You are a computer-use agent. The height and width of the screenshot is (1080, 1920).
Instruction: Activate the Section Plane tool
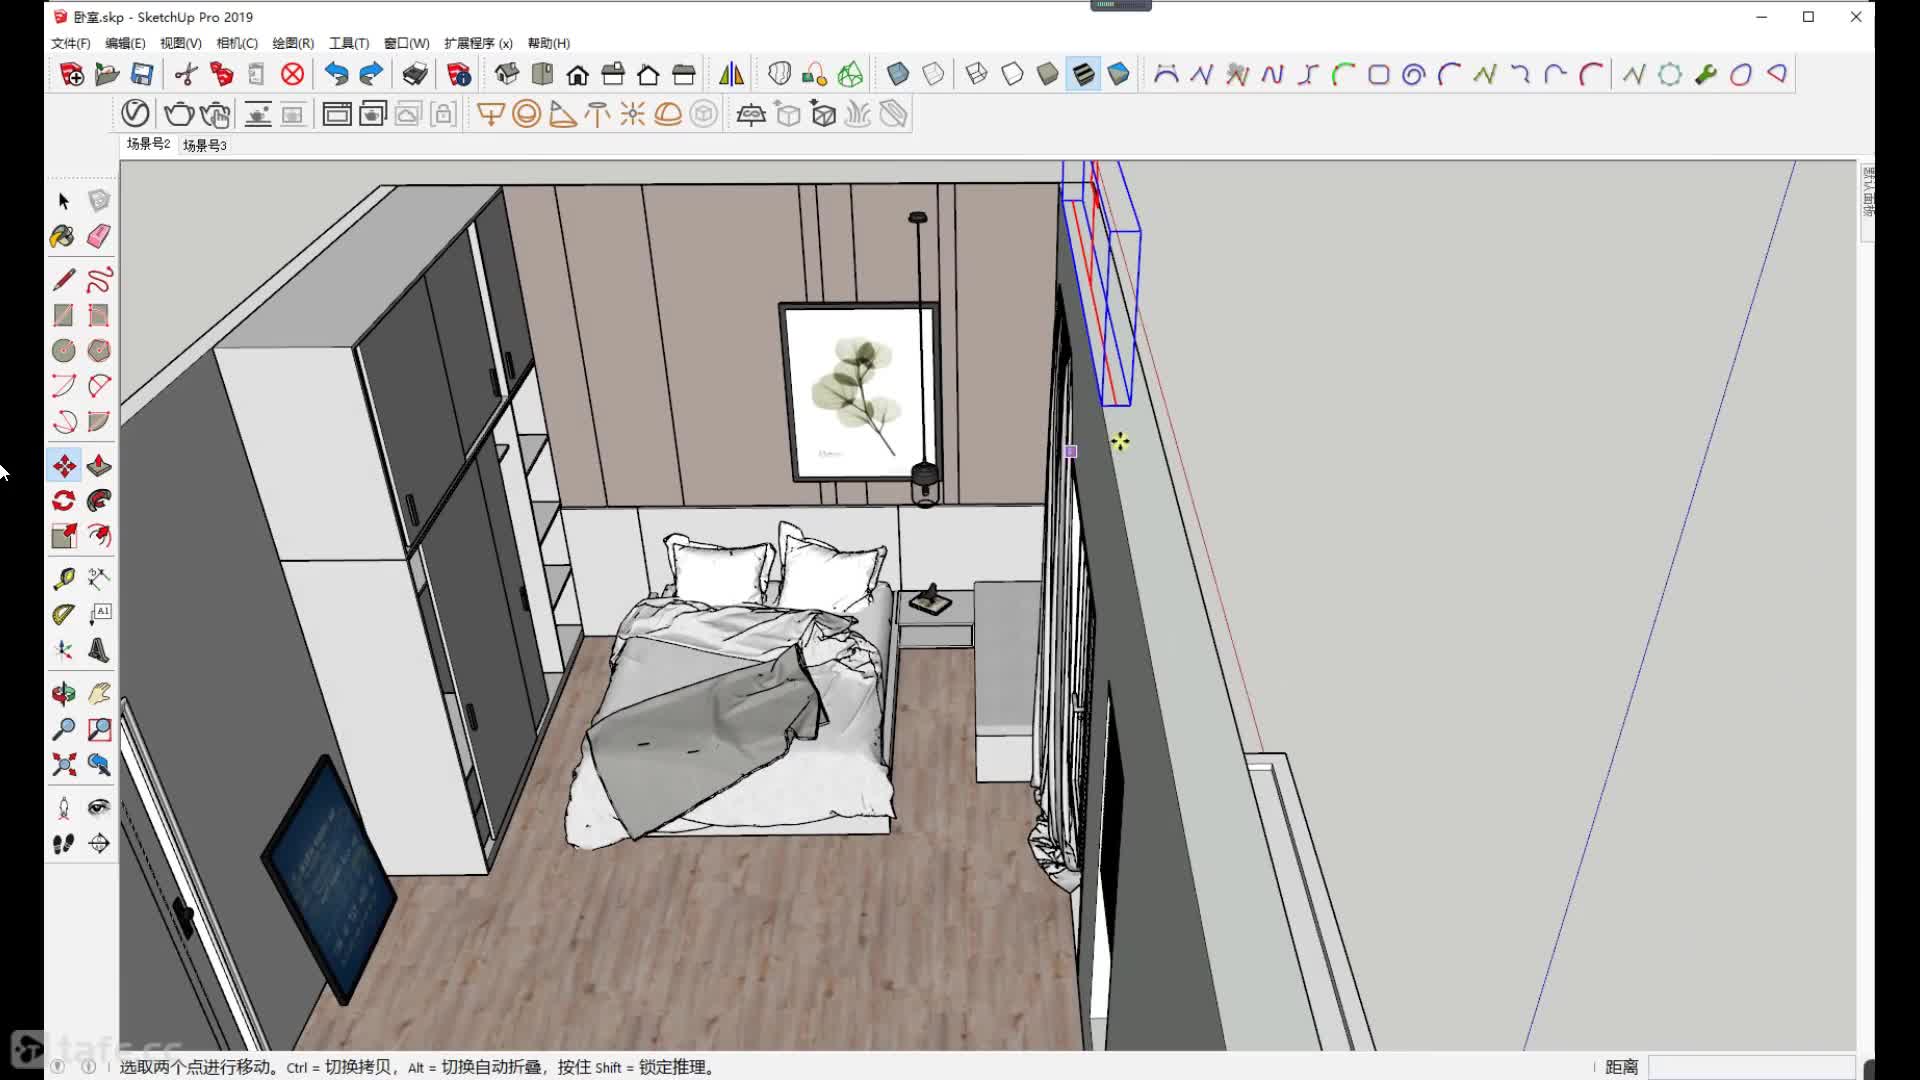point(99,844)
